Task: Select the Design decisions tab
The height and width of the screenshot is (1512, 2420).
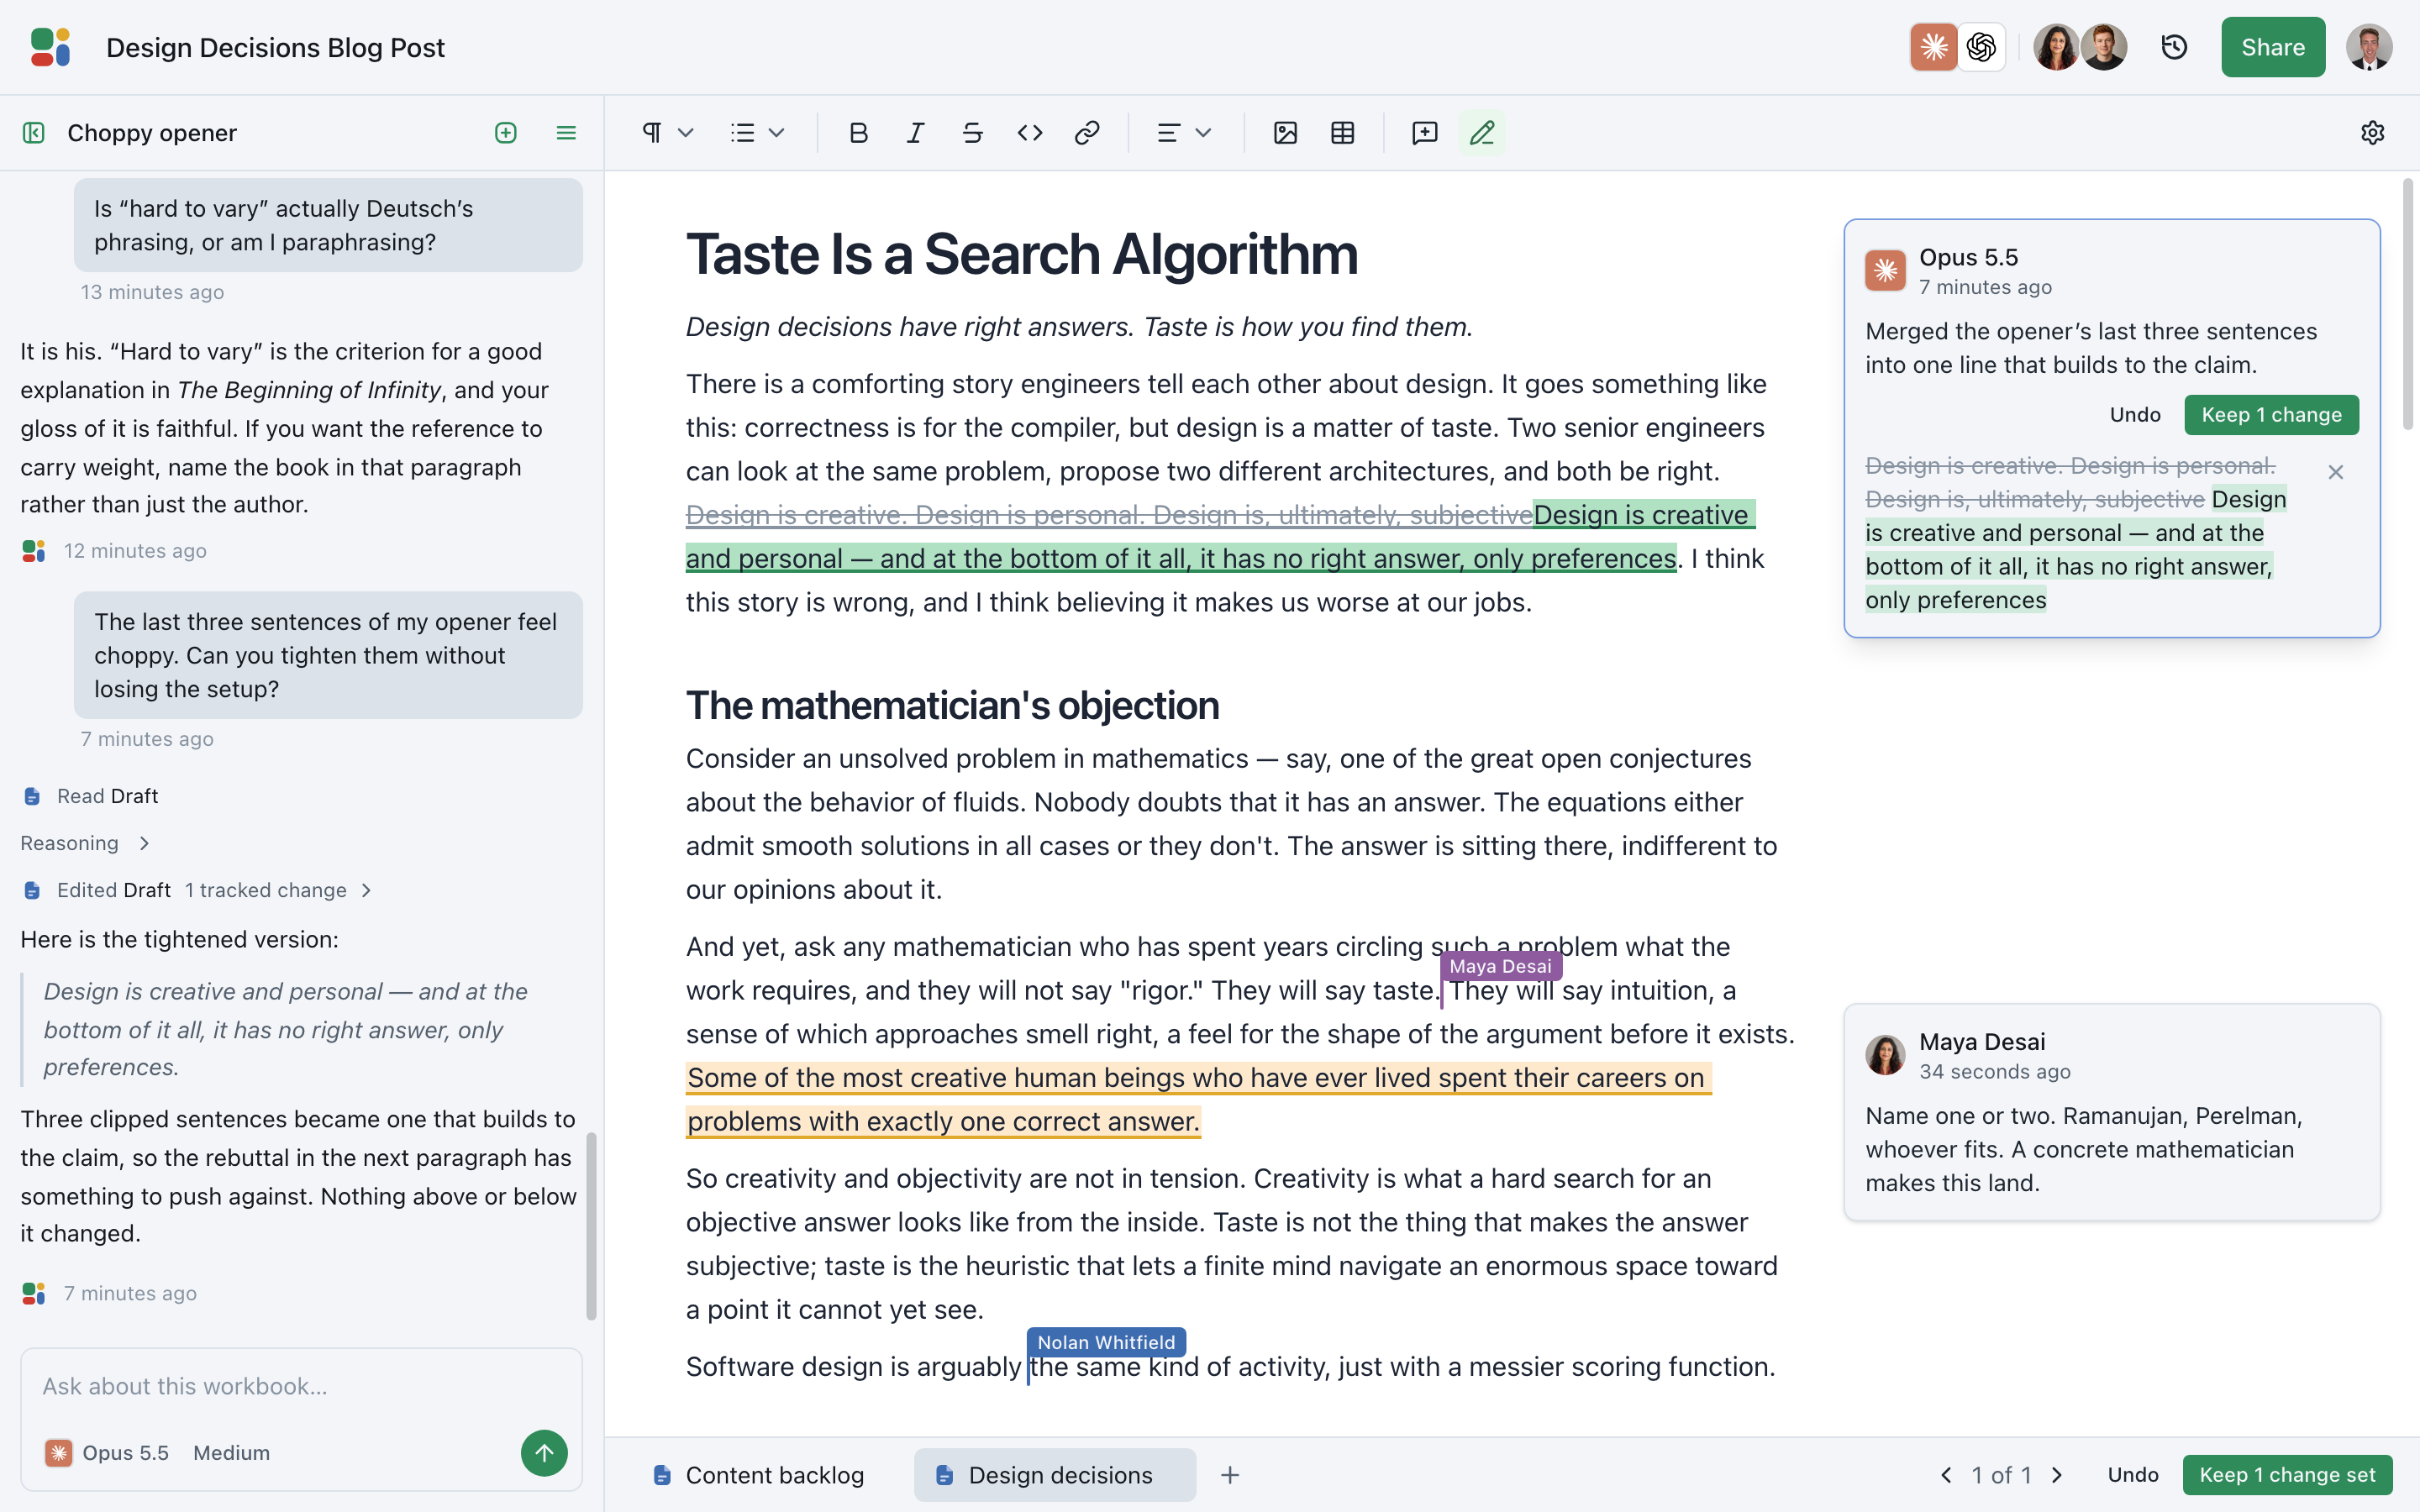Action: (1054, 1475)
